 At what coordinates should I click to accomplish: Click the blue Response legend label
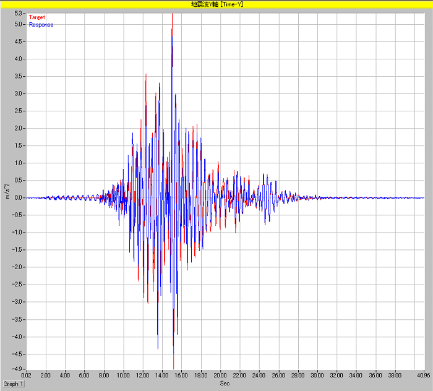(41, 25)
